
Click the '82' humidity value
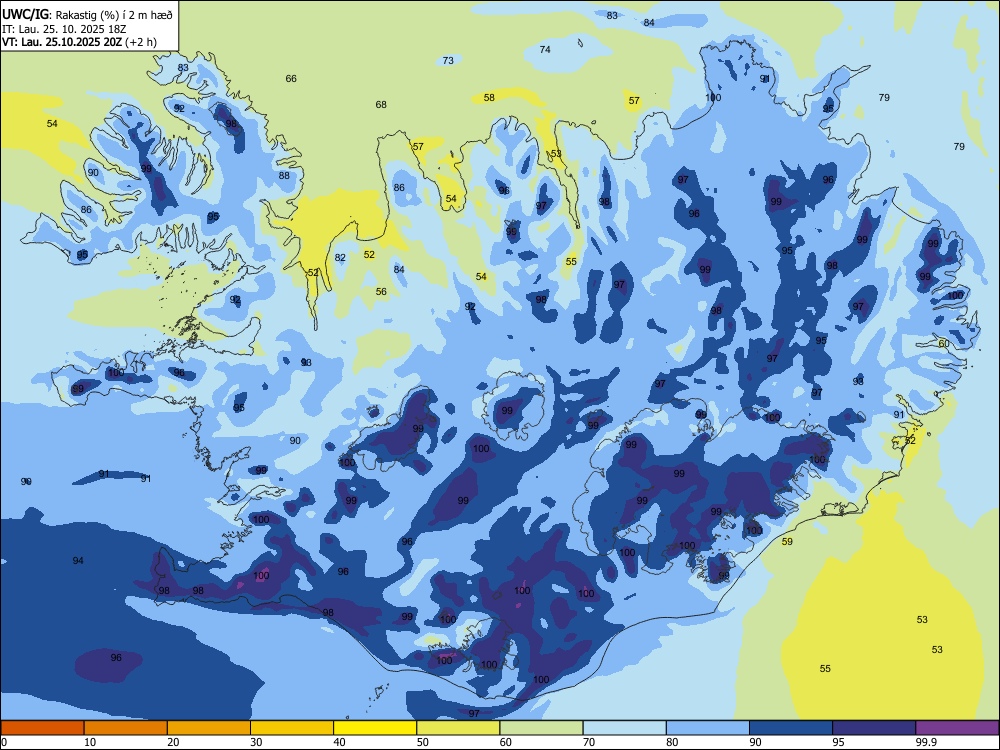tap(340, 258)
